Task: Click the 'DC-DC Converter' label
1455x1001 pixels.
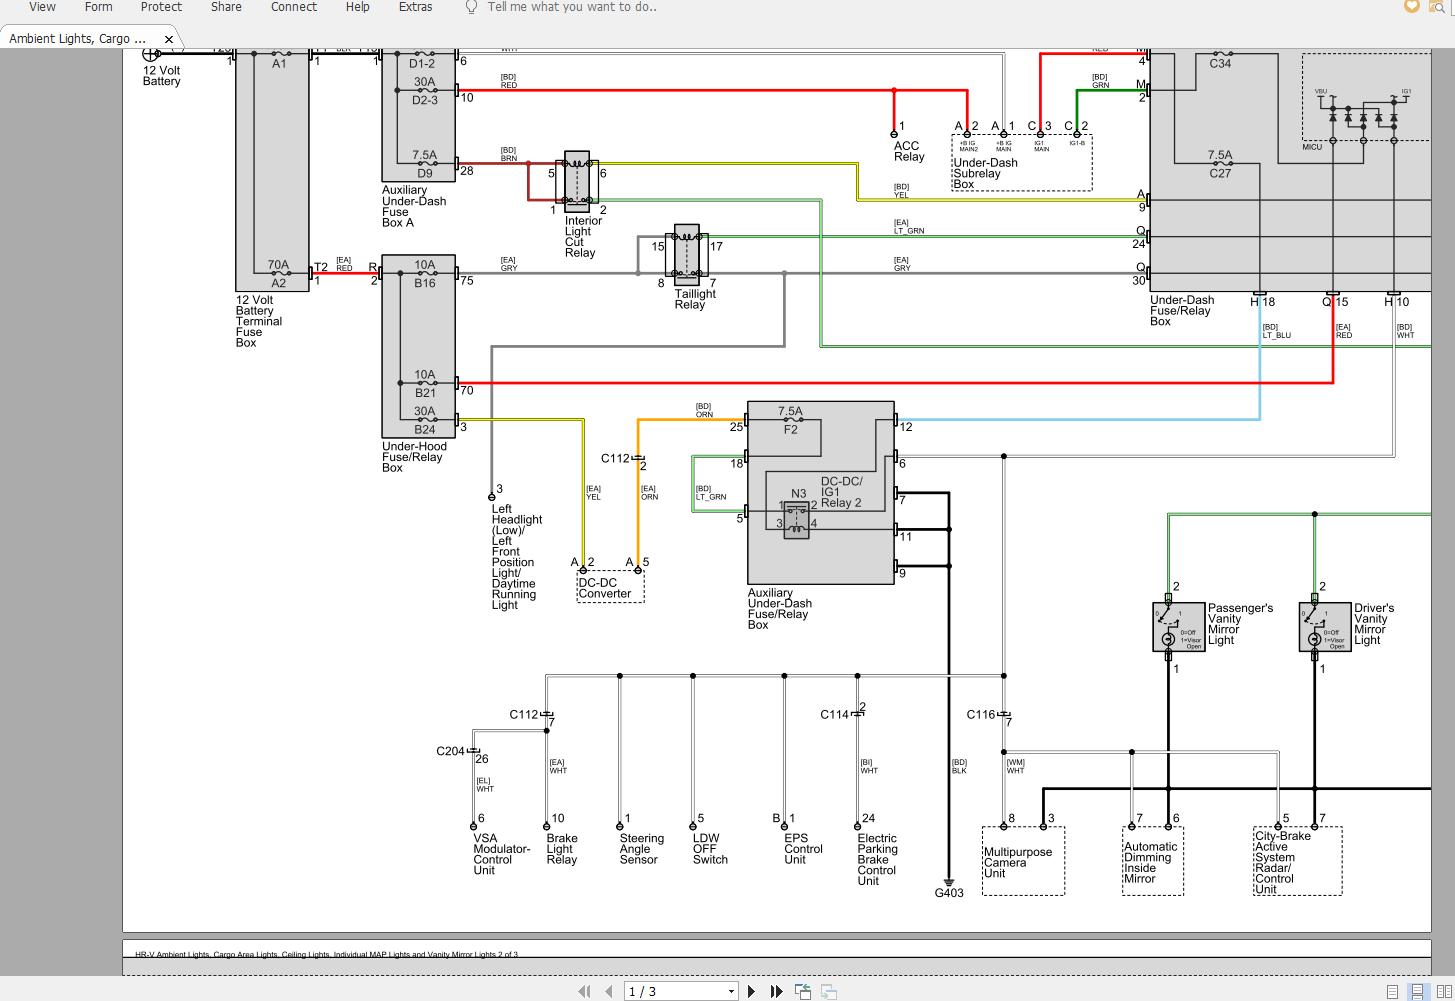Action: (605, 588)
